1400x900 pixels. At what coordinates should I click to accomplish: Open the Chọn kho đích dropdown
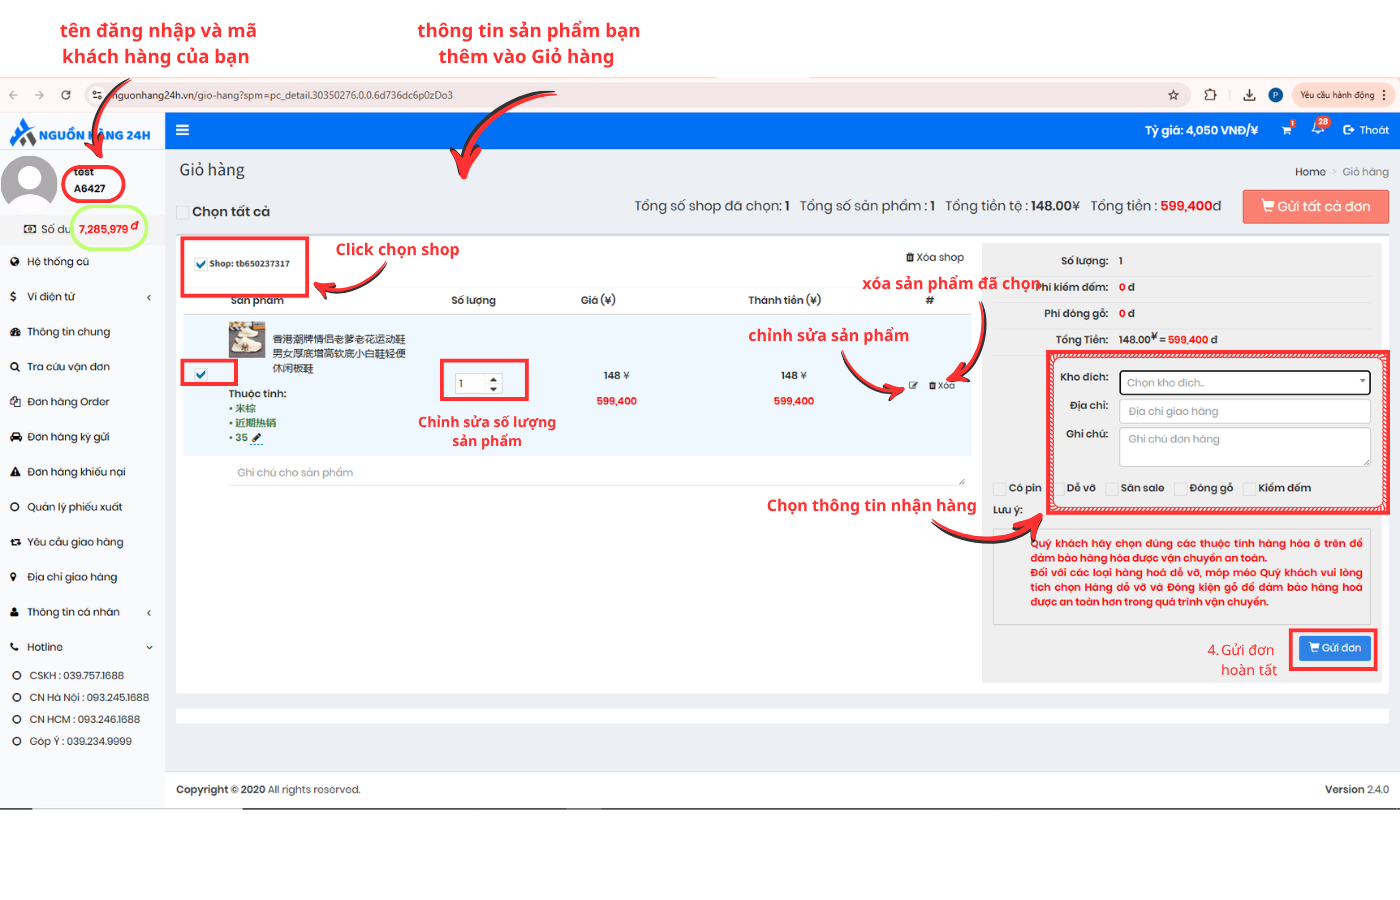(x=1244, y=383)
